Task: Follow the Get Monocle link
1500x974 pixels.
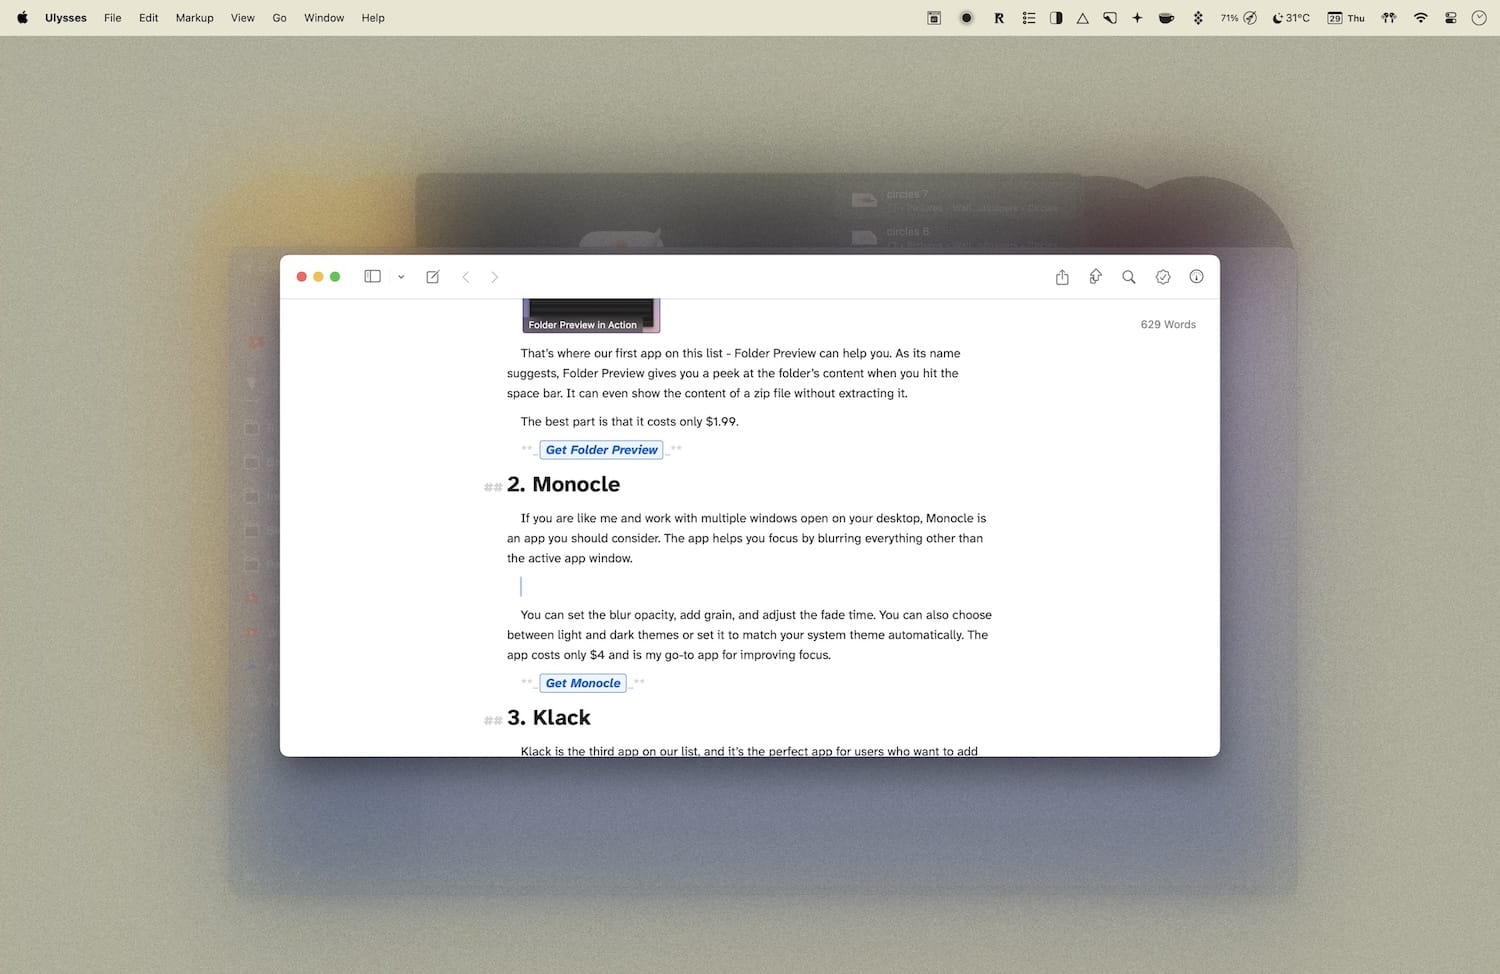Action: point(583,683)
